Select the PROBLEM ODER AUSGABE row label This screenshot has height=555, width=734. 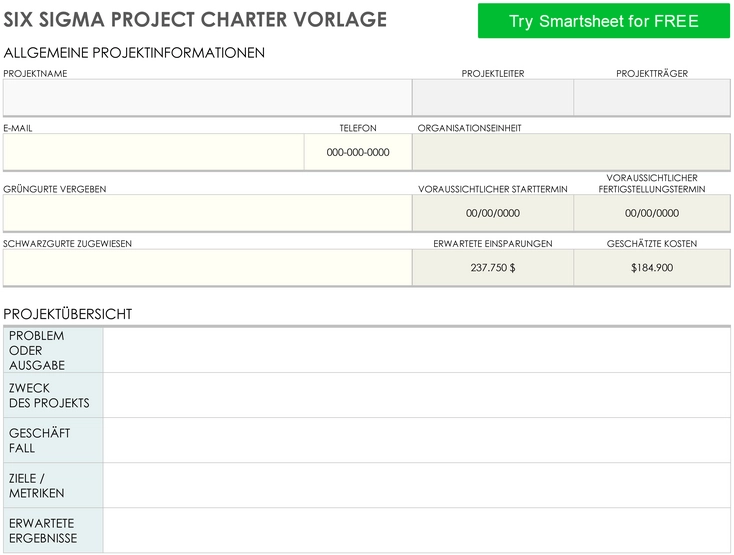(x=53, y=350)
